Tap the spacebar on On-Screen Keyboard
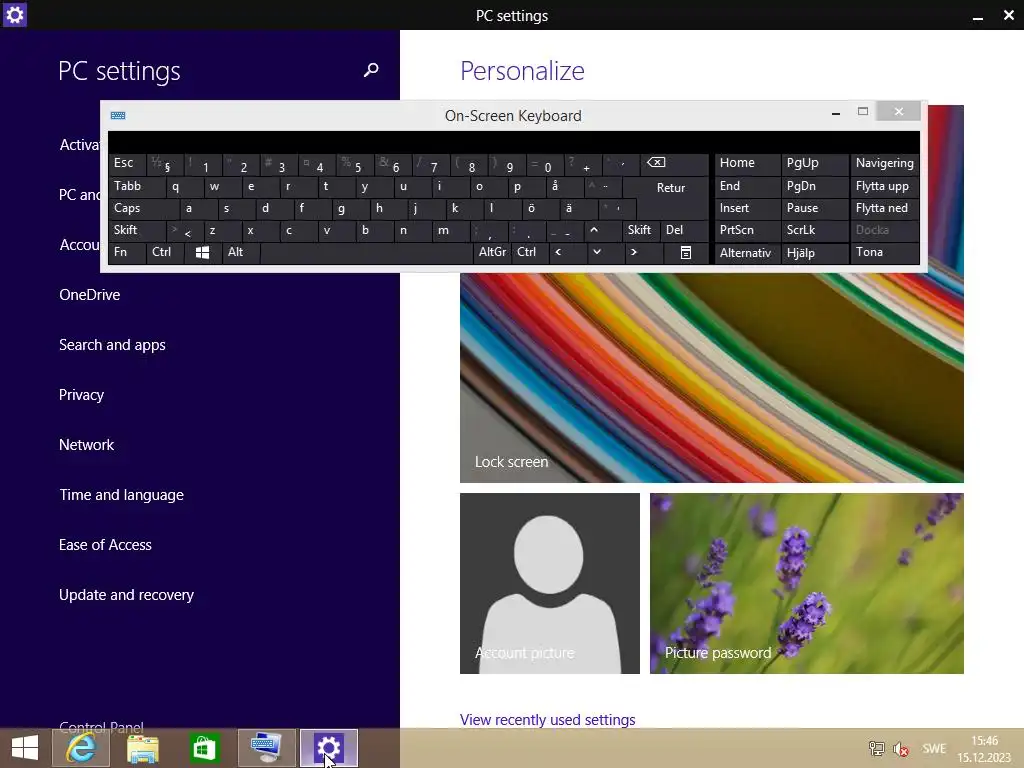 pos(366,253)
